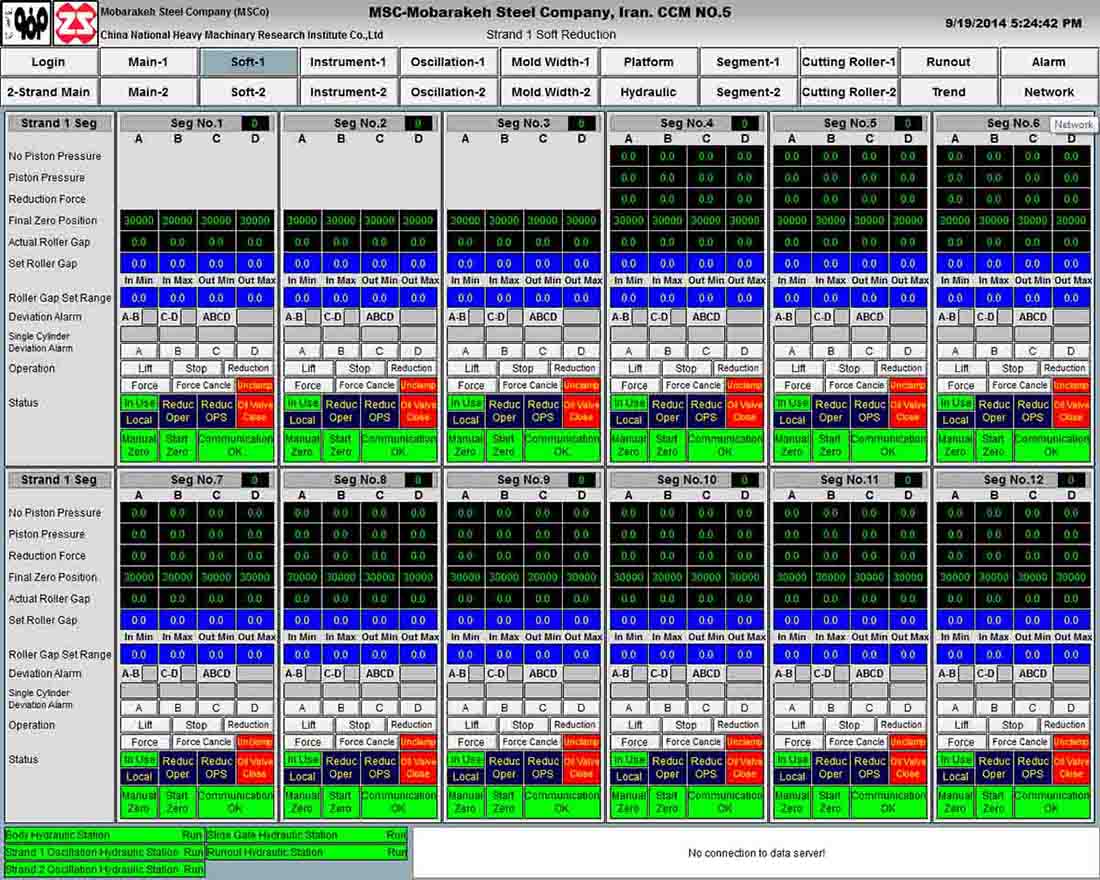Screen dimensions: 1100x880
Task: Toggle Oil Valve Close for Seg No.3
Action: (x=581, y=411)
